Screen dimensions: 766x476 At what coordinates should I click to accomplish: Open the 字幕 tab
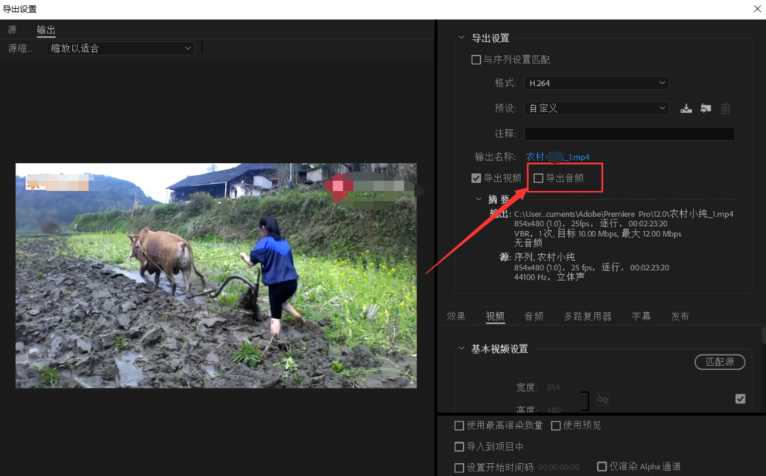641,316
